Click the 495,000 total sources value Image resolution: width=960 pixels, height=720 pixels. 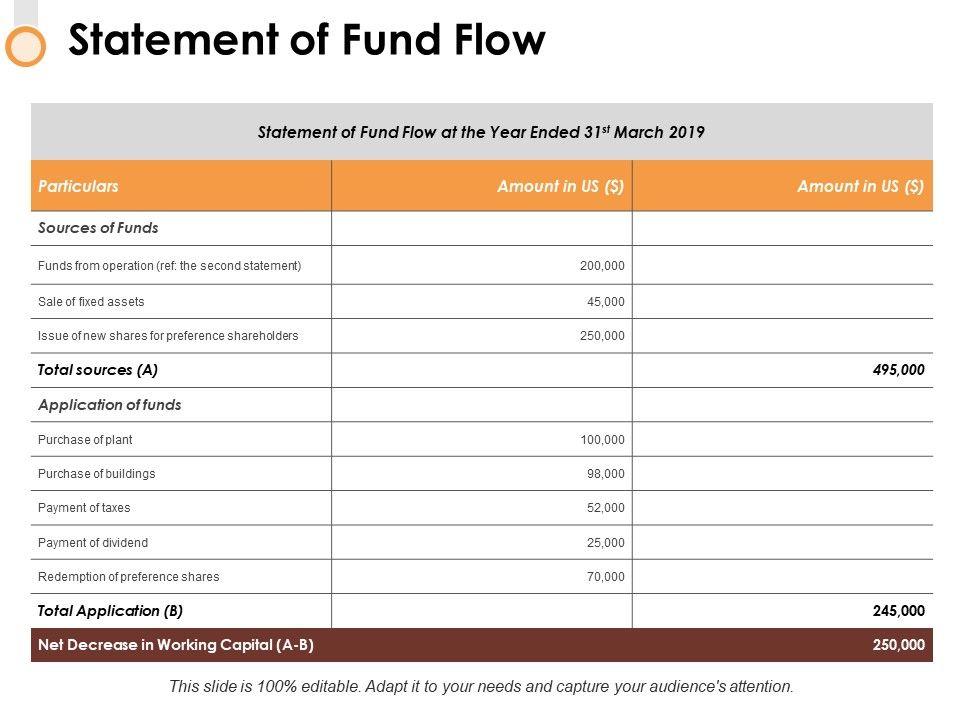(x=899, y=370)
